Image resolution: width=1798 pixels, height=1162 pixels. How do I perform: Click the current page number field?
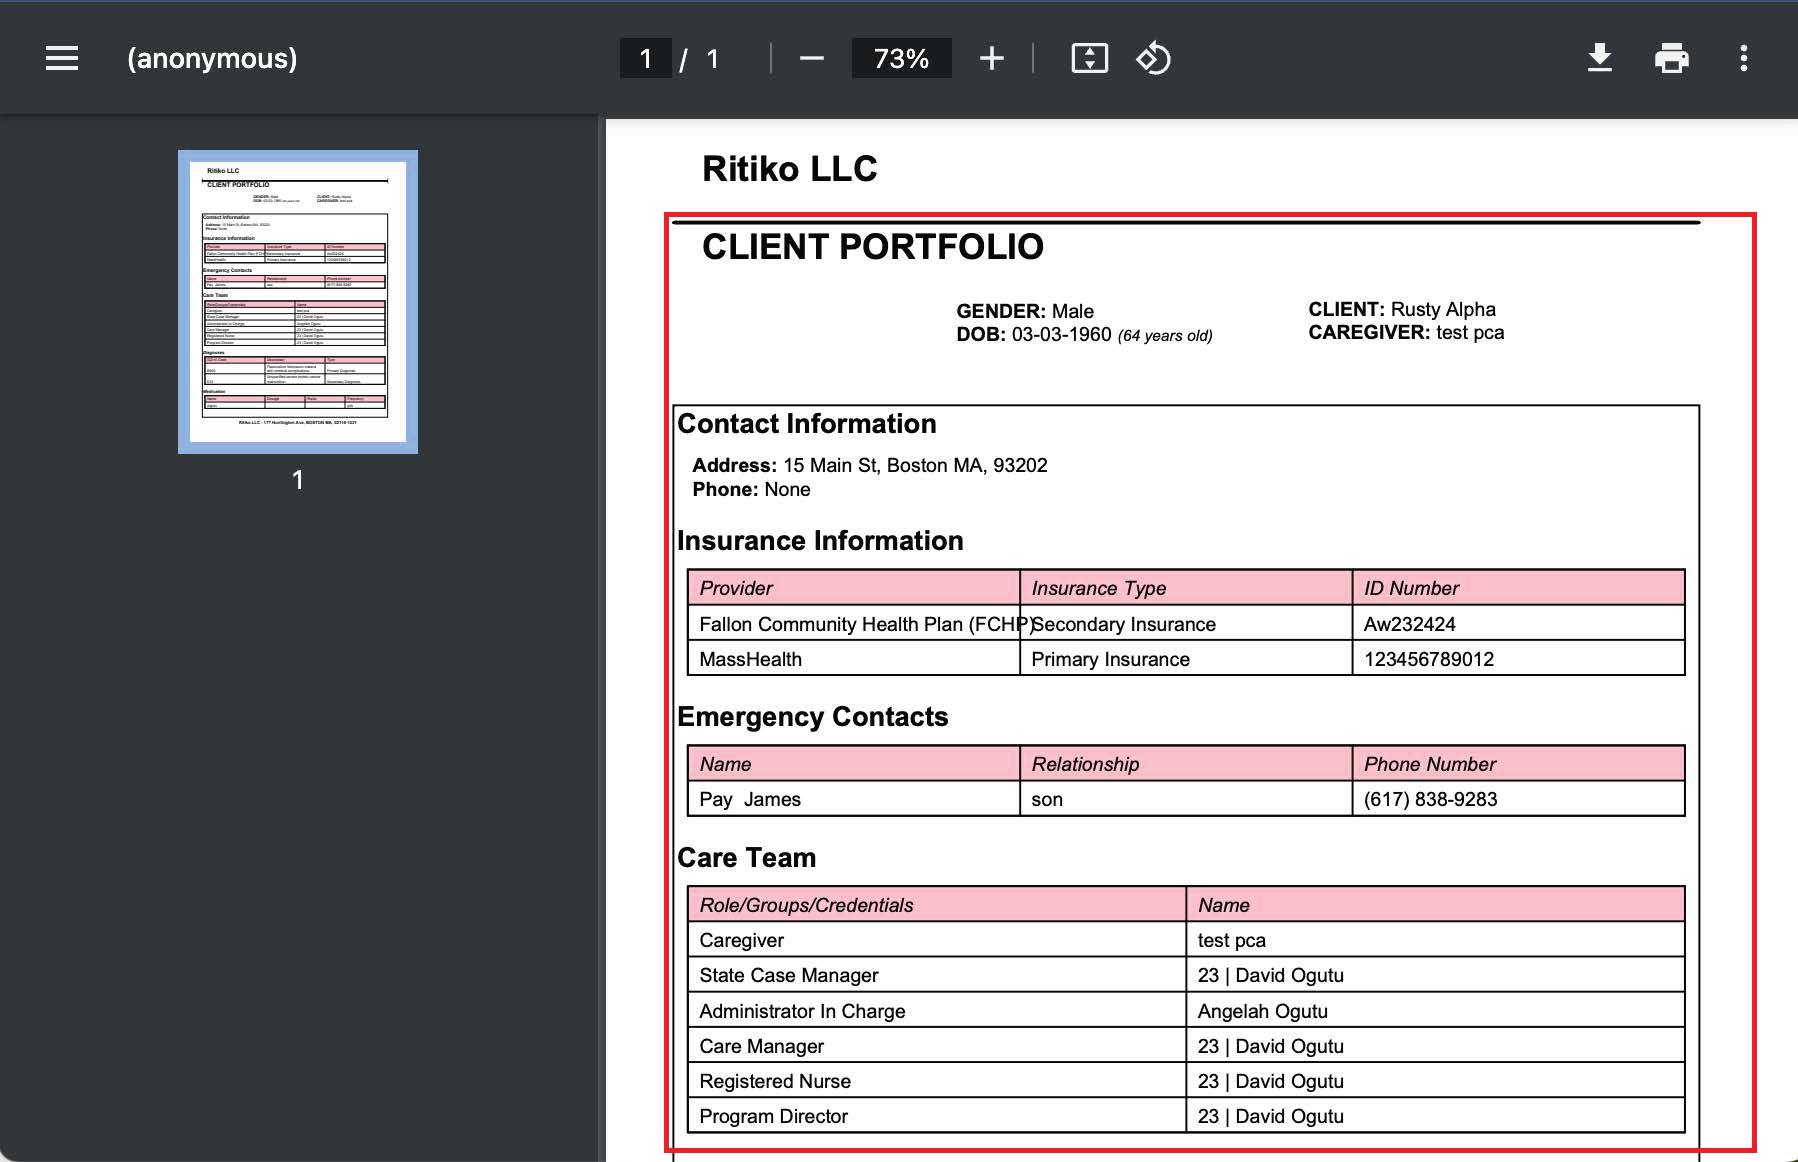pos(646,59)
